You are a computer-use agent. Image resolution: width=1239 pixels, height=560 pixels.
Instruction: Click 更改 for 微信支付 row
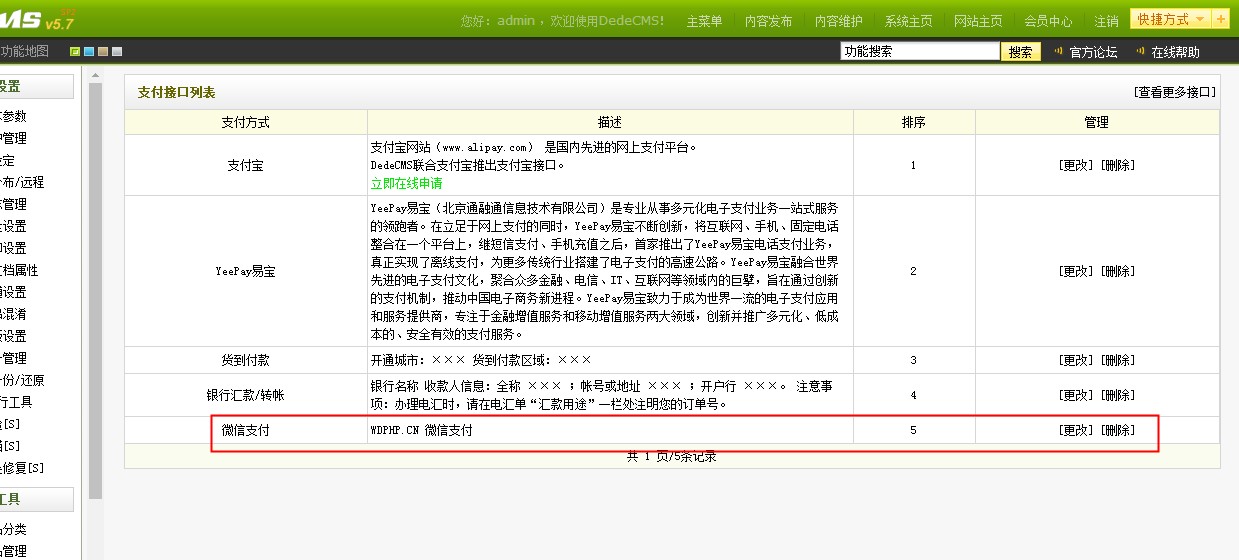pyautogui.click(x=1076, y=430)
